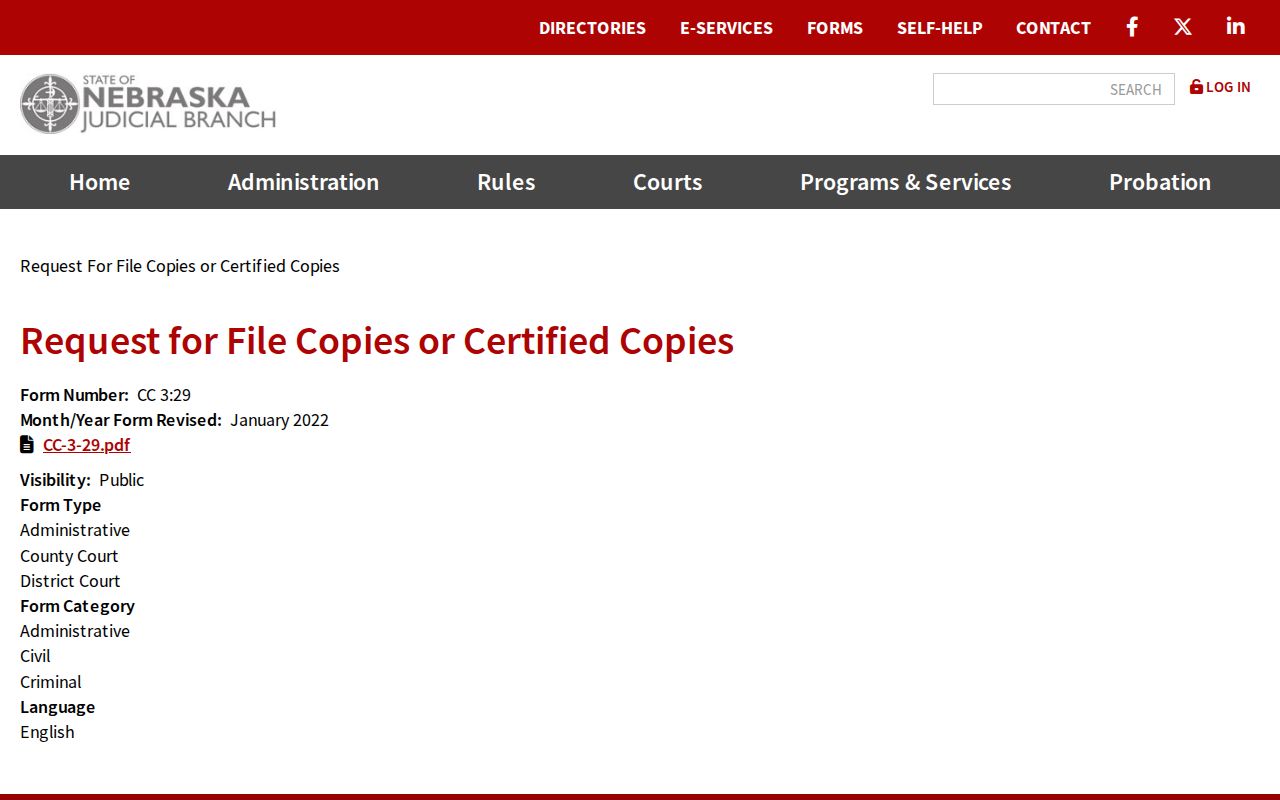Viewport: 1280px width, 800px height.
Task: Click the breadcrumb Request For File Copies text
Action: pyautogui.click(x=180, y=266)
